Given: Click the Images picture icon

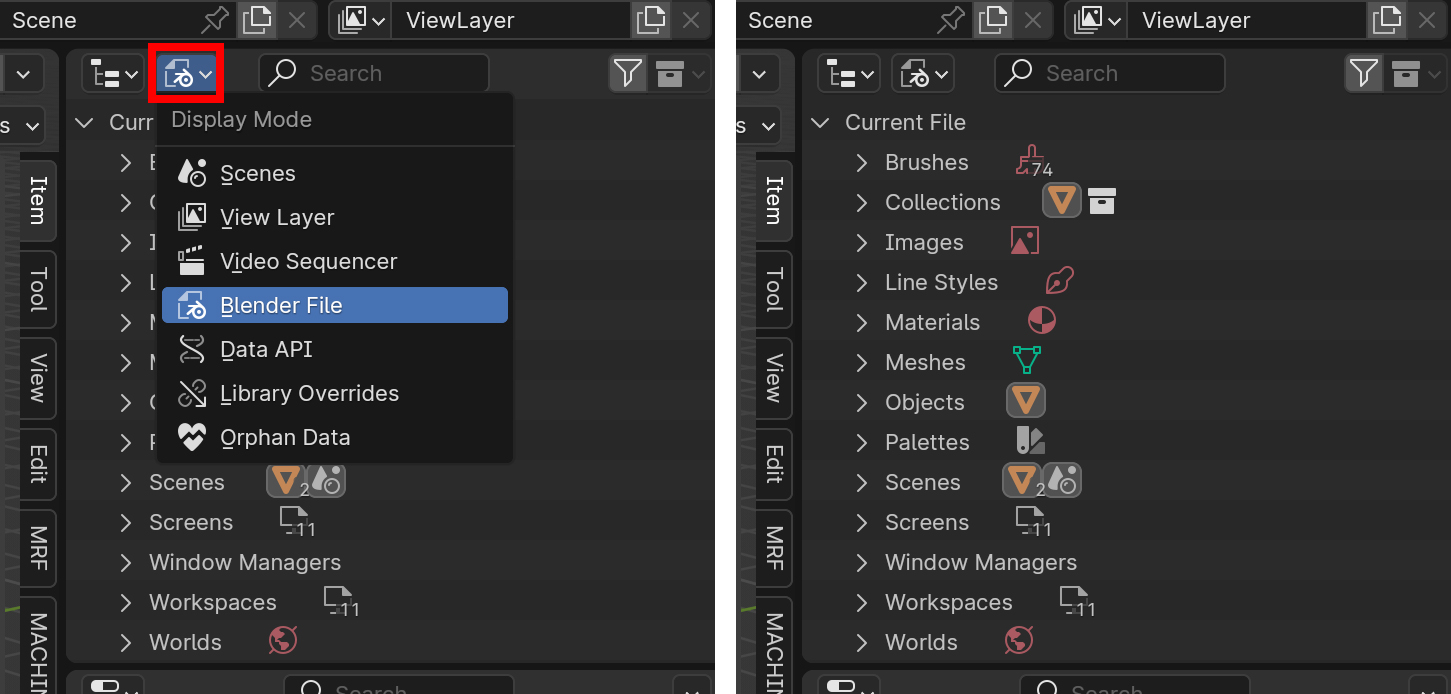Looking at the screenshot, I should 1025,240.
